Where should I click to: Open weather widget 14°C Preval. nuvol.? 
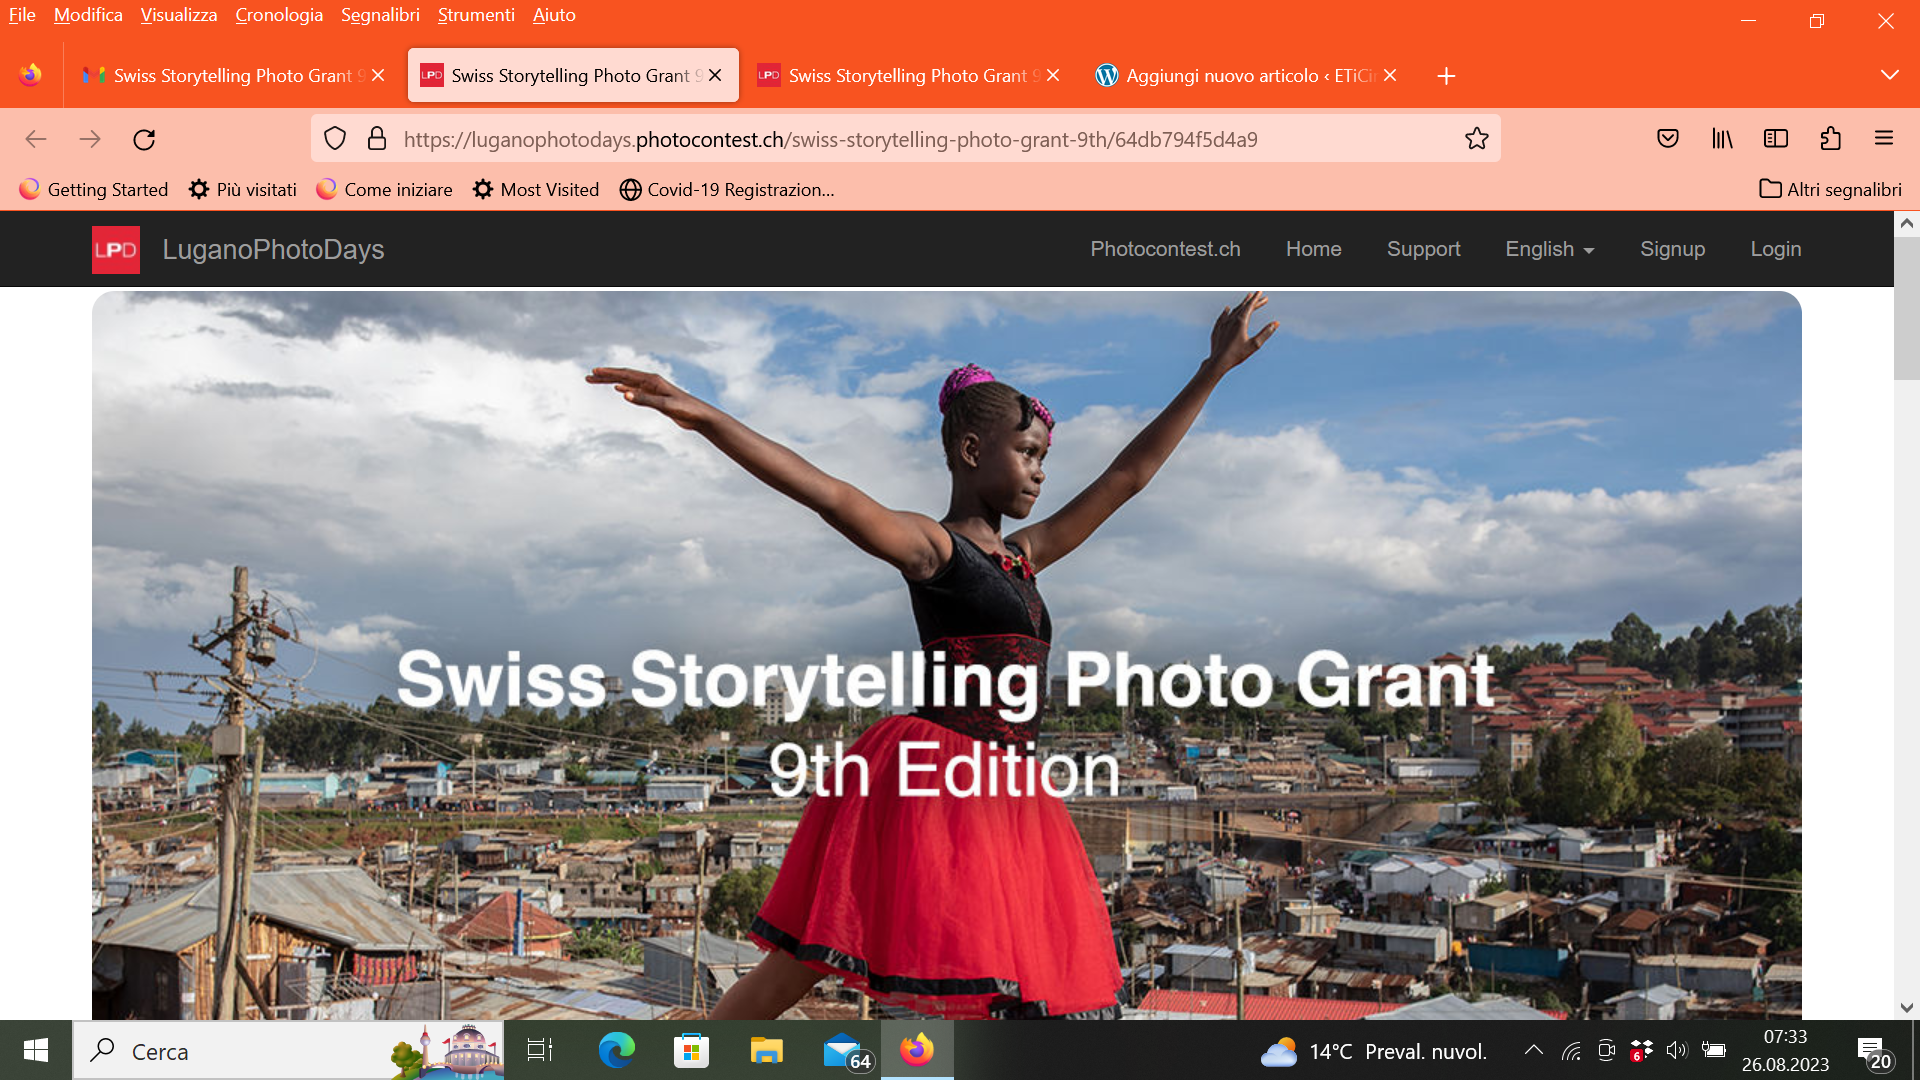click(x=1374, y=1051)
